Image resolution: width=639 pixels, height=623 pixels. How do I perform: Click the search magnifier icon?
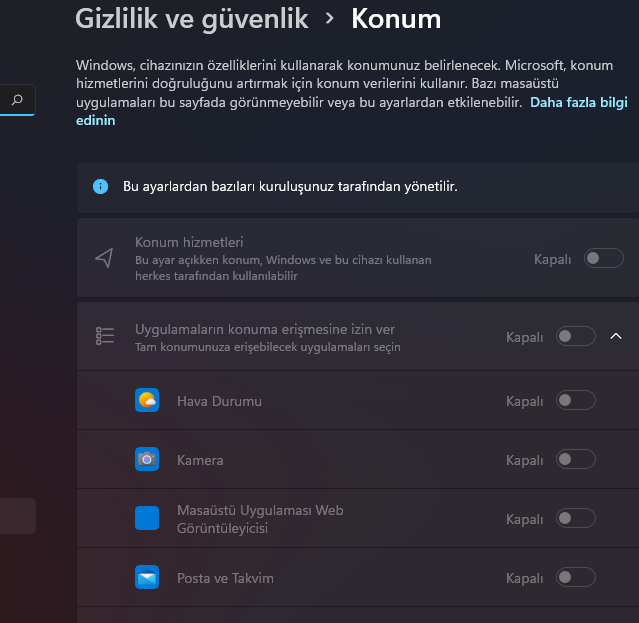(17, 99)
